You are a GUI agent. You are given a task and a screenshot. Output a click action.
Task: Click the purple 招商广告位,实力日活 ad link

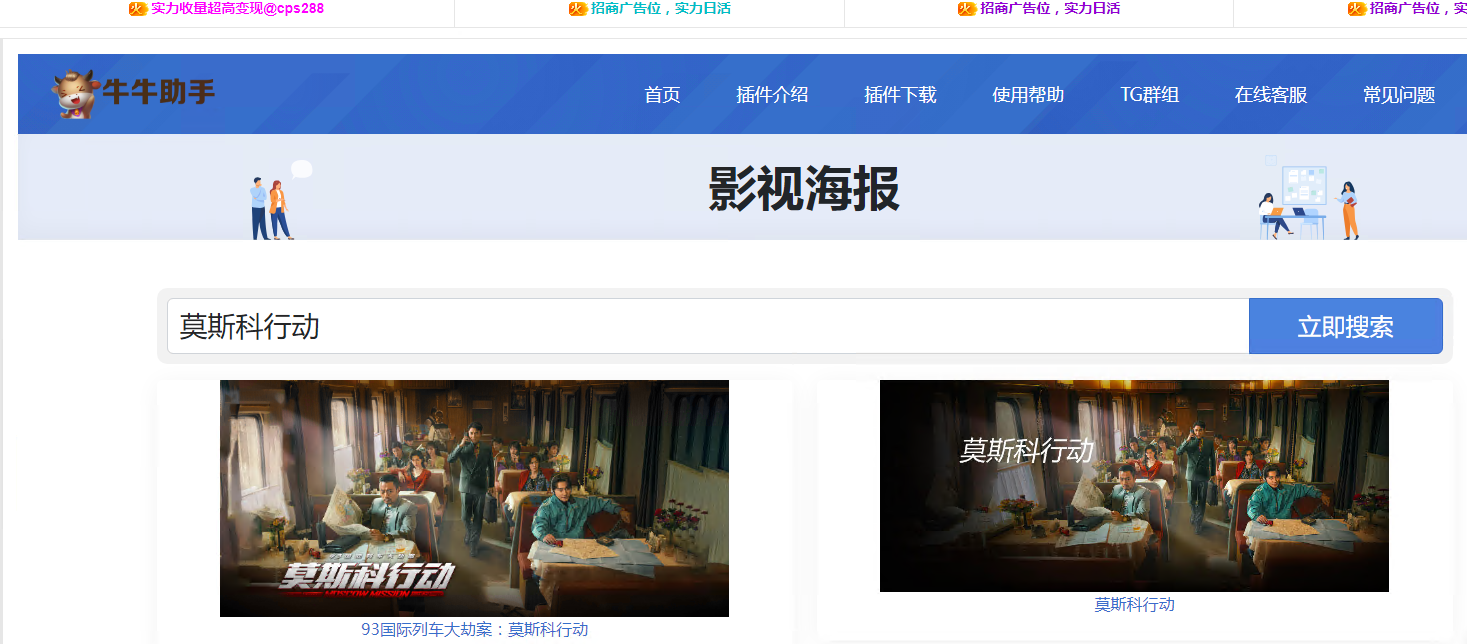click(1050, 9)
